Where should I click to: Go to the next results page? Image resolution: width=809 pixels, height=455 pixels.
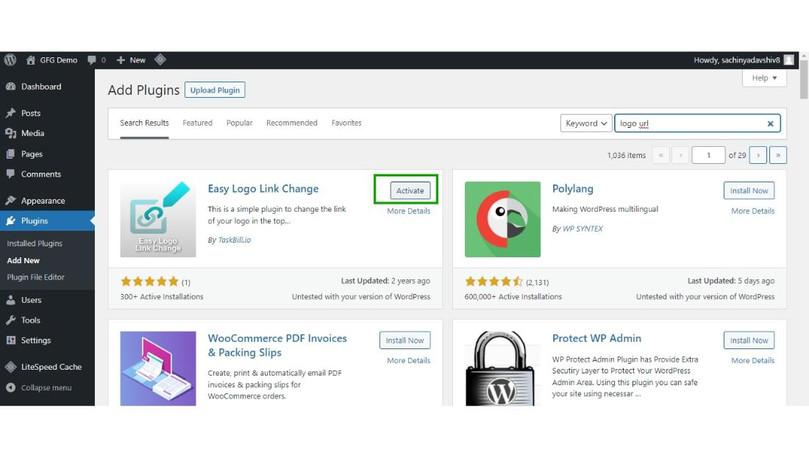[x=758, y=155]
